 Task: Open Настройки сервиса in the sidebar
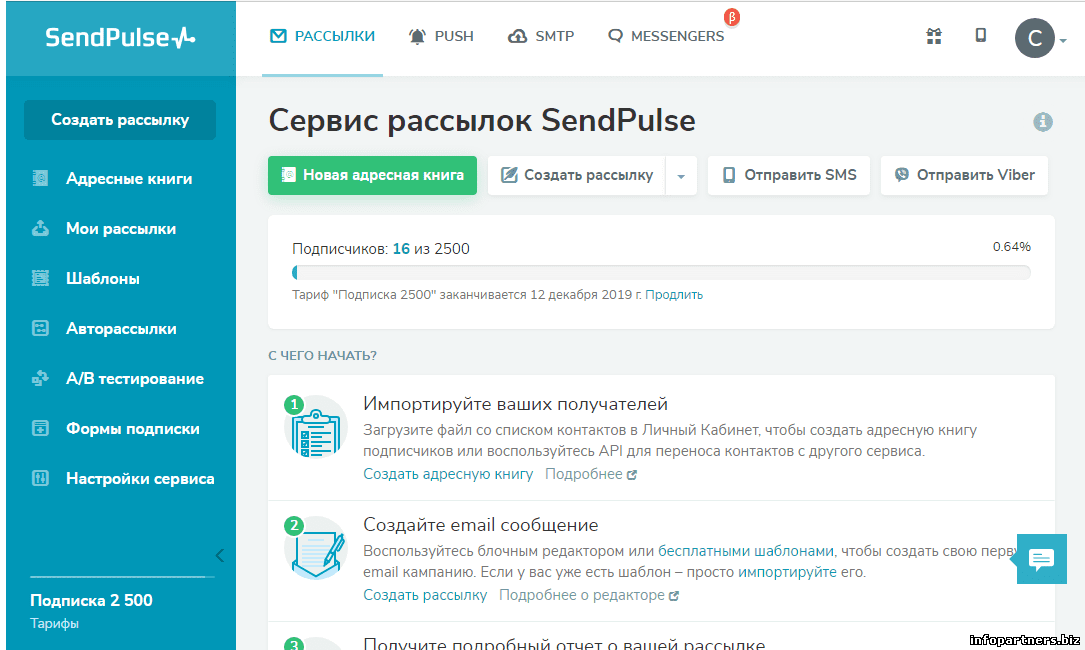(140, 478)
